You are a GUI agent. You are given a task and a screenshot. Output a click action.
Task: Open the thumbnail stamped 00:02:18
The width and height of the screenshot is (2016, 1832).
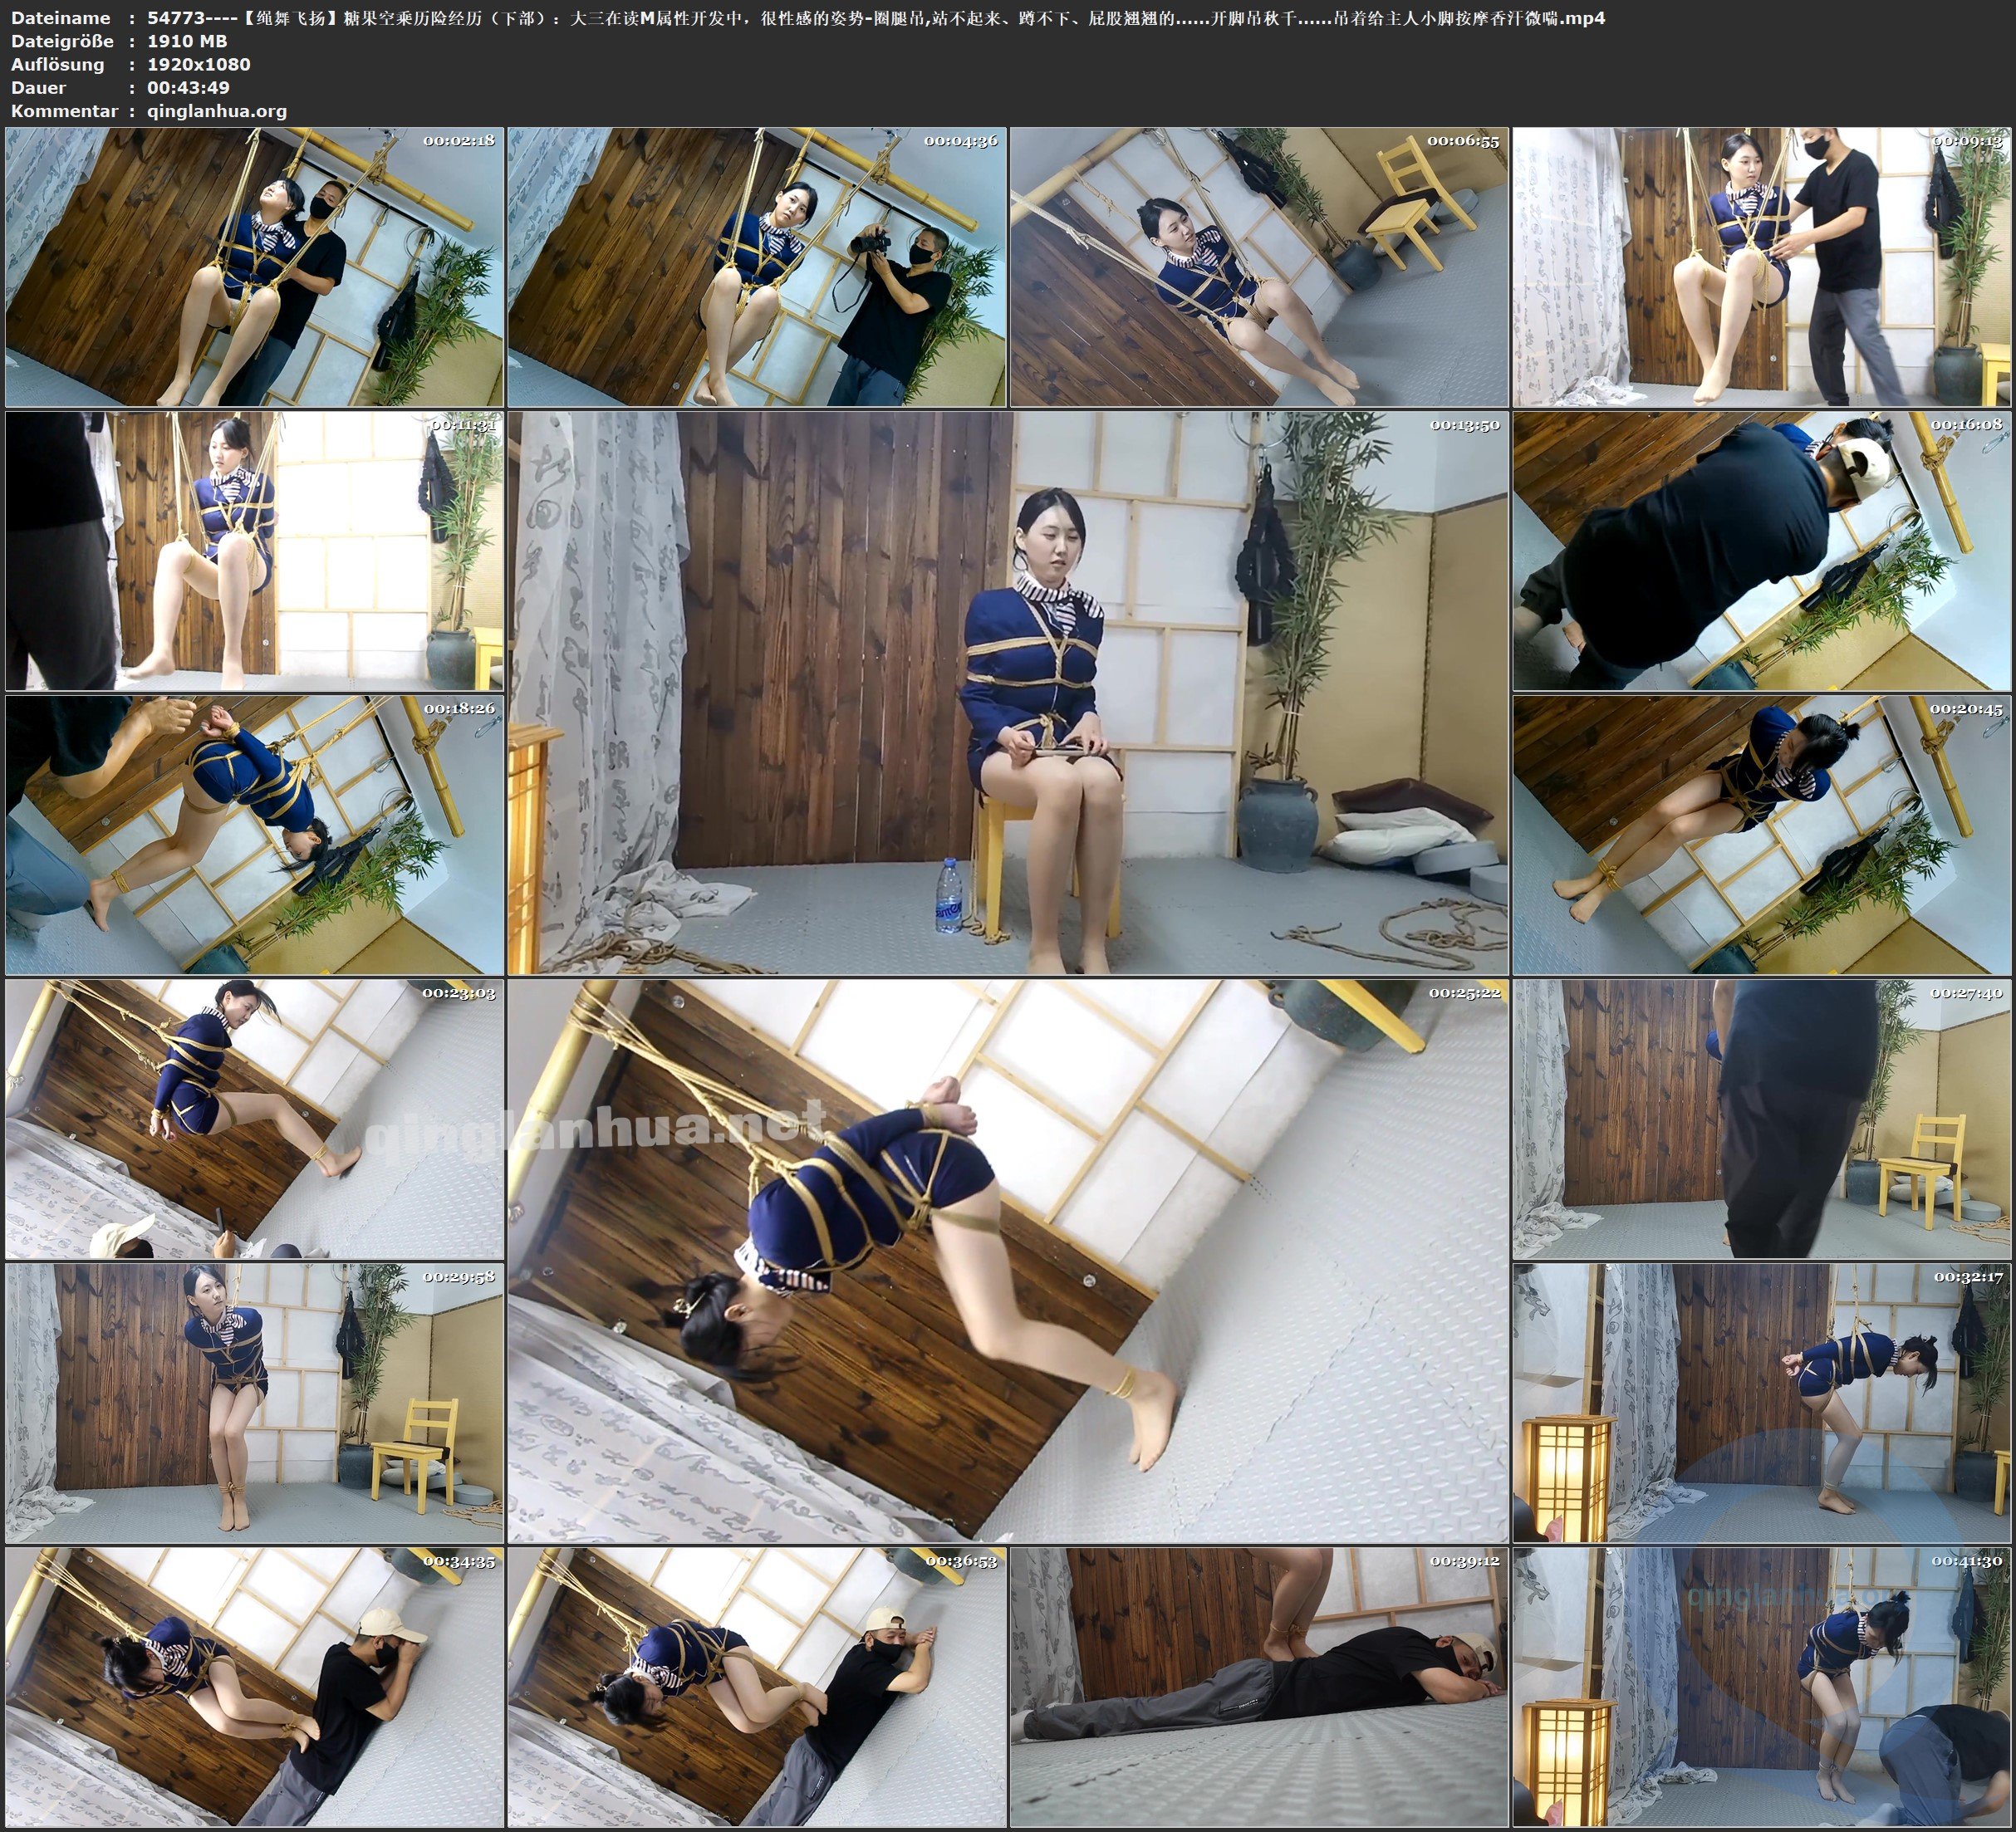tap(255, 267)
